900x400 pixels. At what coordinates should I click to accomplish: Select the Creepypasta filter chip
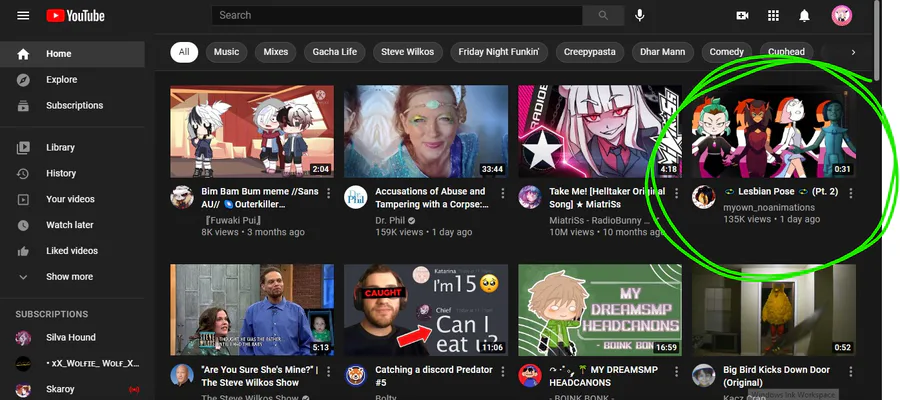(589, 52)
